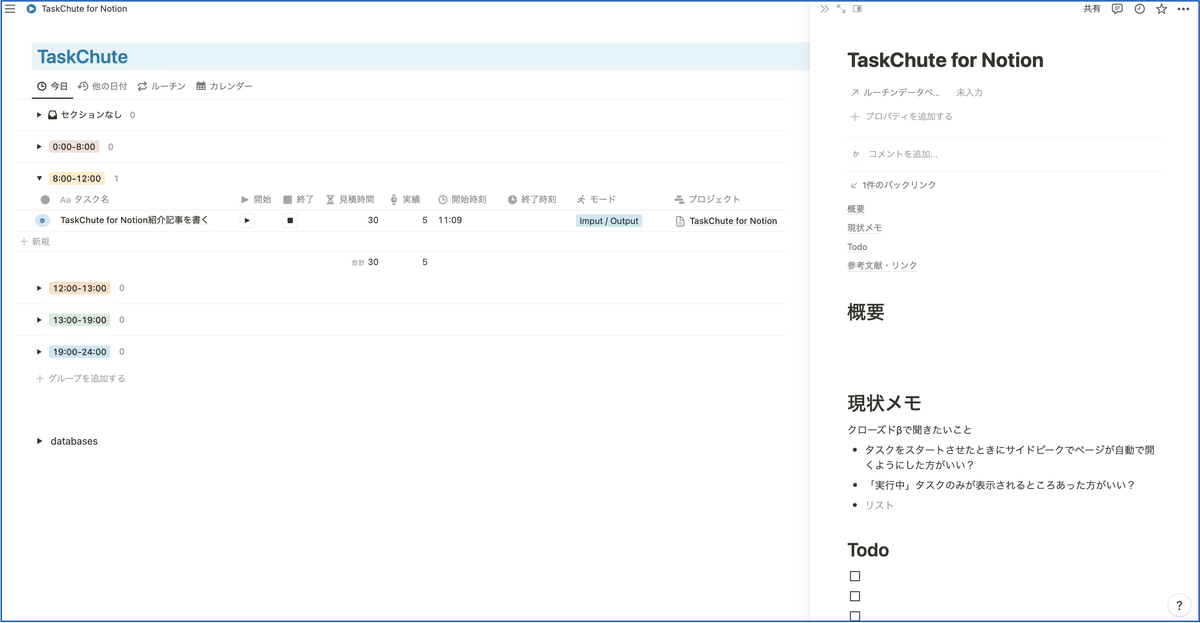Open the 他の日付 view tab
The height and width of the screenshot is (623, 1200).
click(103, 86)
